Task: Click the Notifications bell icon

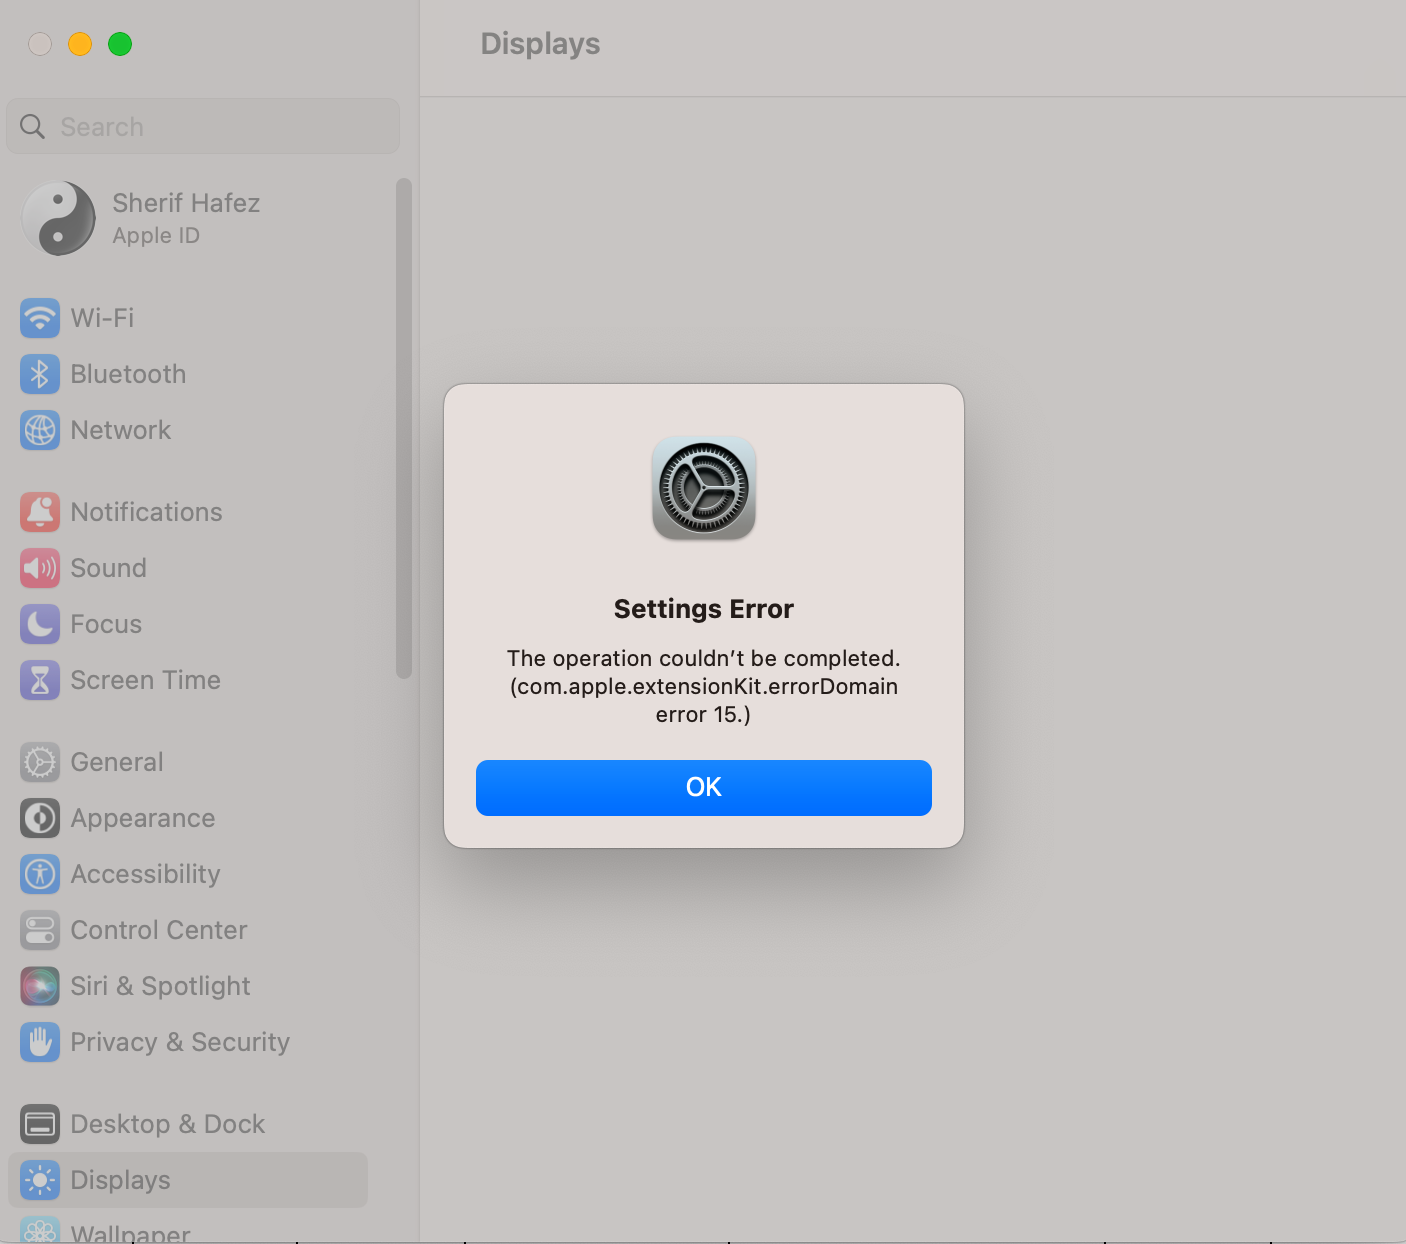Action: (x=40, y=512)
